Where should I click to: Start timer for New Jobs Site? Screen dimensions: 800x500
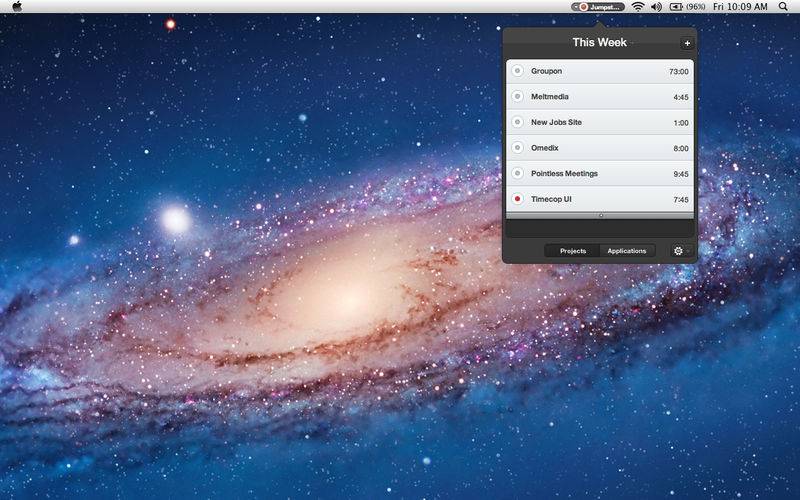click(517, 122)
